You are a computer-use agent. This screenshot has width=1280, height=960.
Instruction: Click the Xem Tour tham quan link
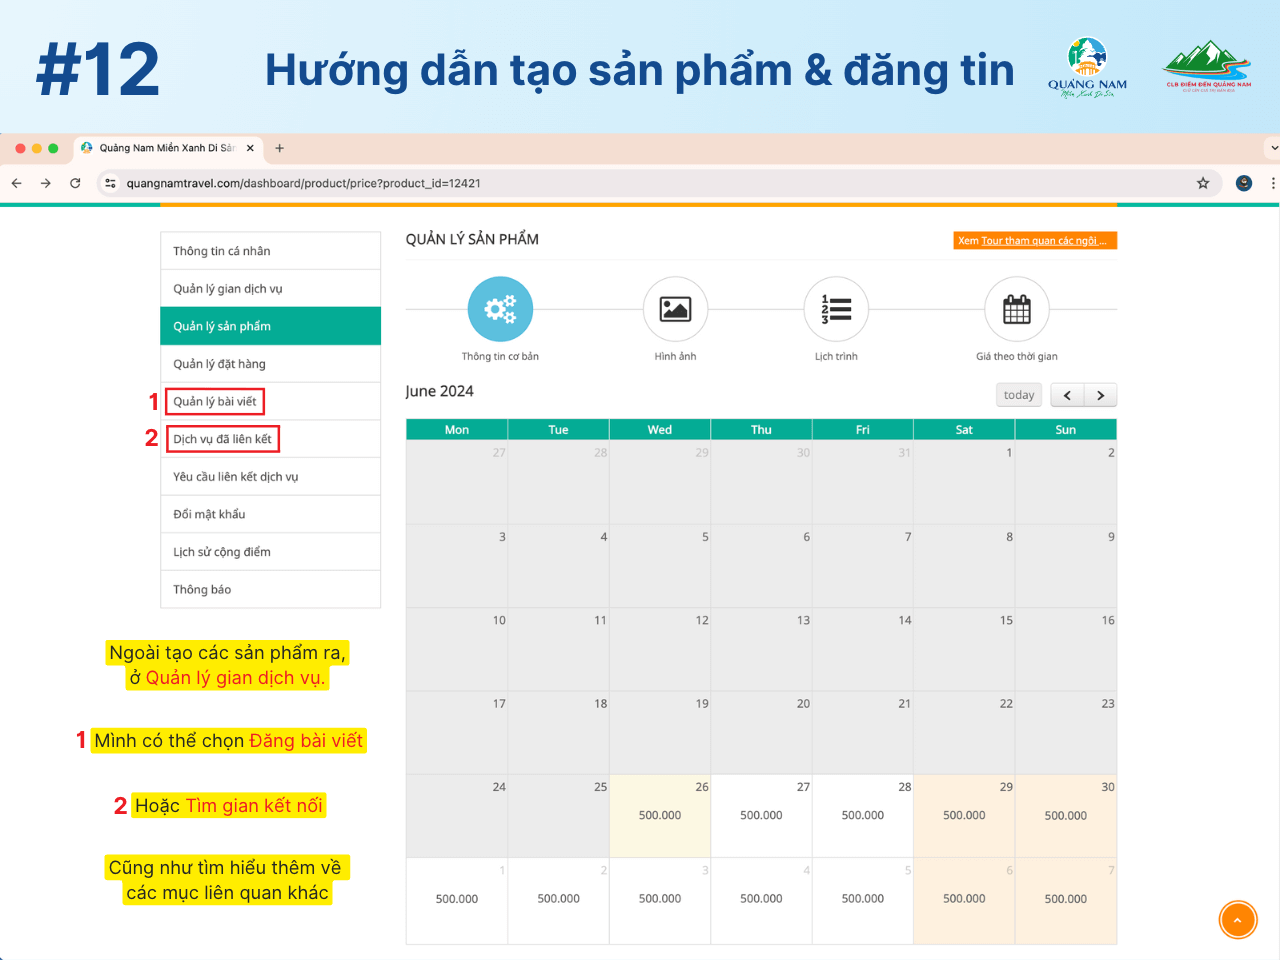click(x=1034, y=241)
